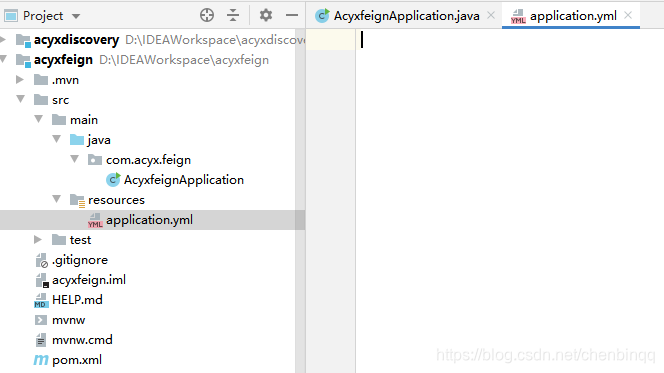Click the acyxfeign module folder icon
This screenshot has height=373, width=664.
[x=23, y=60]
